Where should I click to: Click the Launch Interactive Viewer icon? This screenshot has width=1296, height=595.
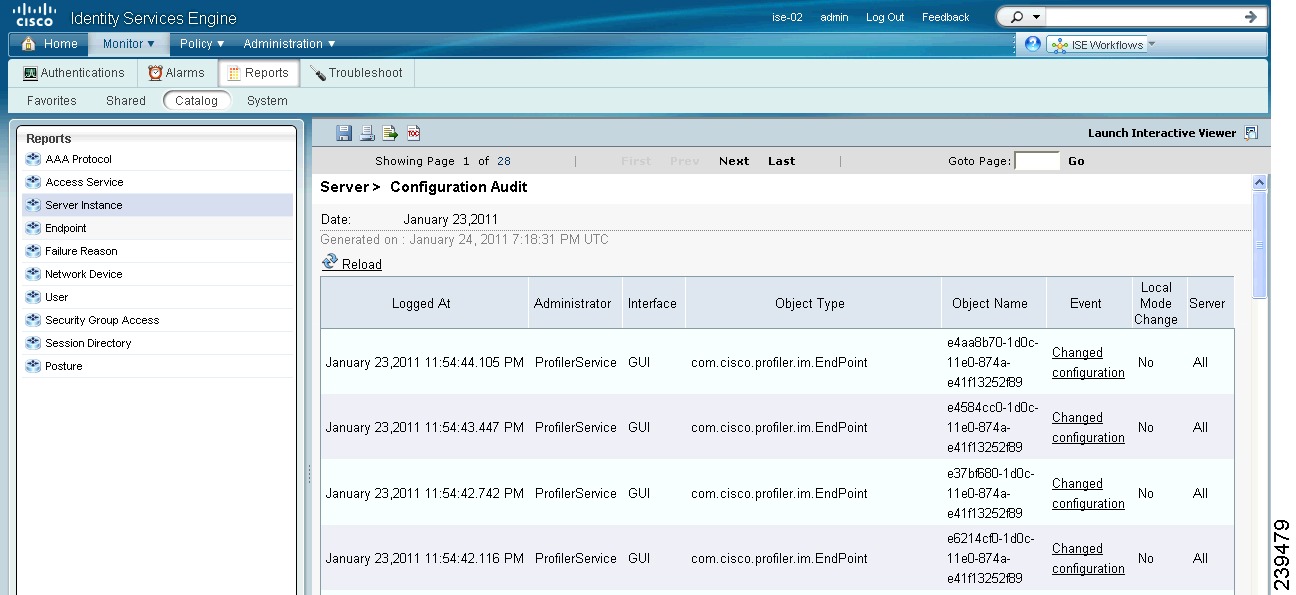[x=1251, y=133]
